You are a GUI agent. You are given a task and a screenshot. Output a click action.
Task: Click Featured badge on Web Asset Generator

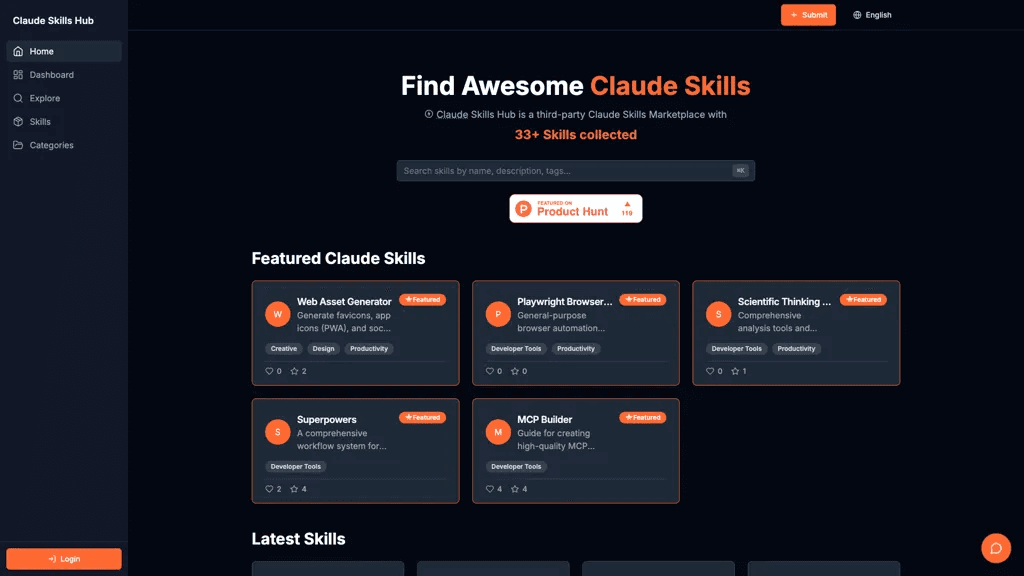(x=423, y=300)
